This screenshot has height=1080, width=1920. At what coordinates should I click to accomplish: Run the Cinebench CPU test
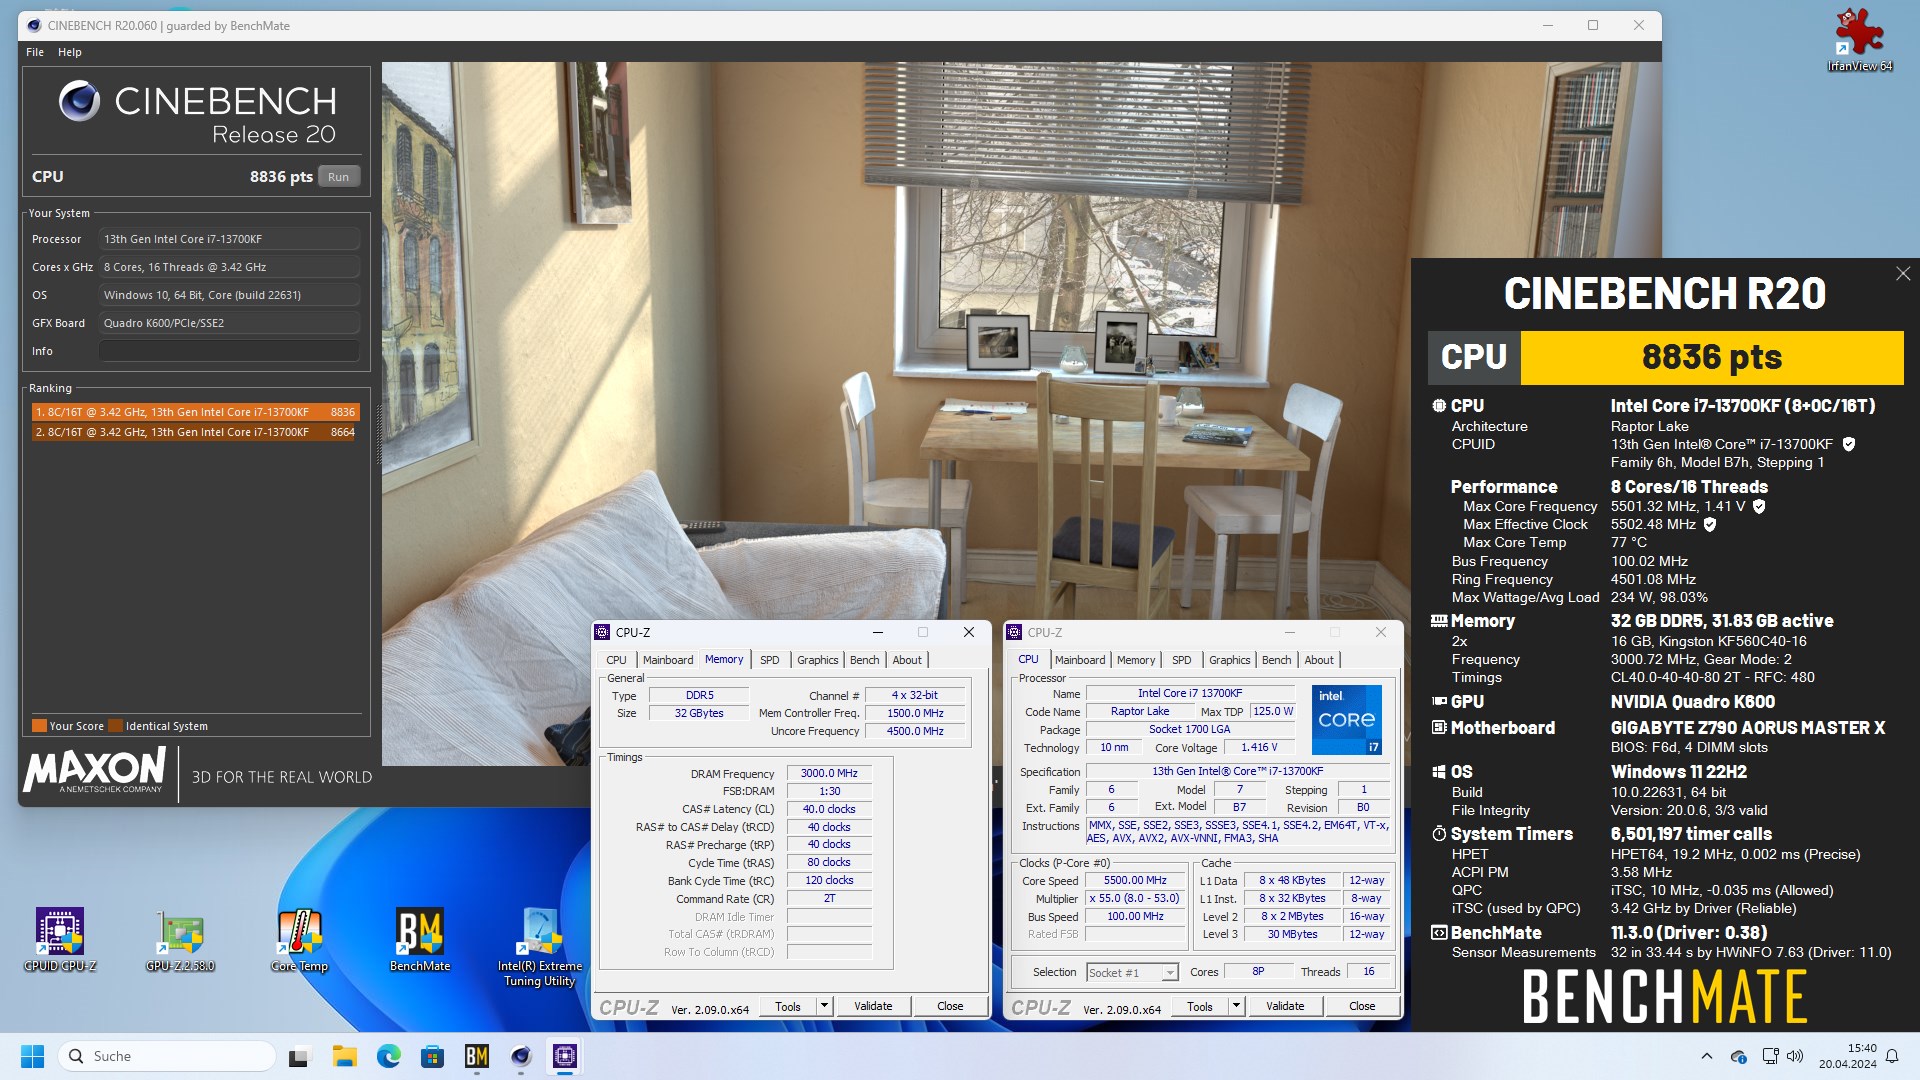(339, 177)
